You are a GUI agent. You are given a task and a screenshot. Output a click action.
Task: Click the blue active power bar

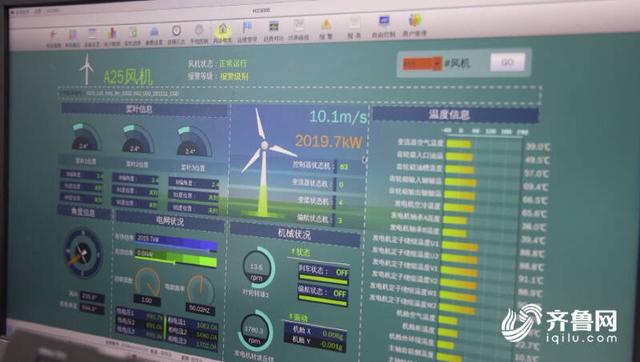pos(176,242)
